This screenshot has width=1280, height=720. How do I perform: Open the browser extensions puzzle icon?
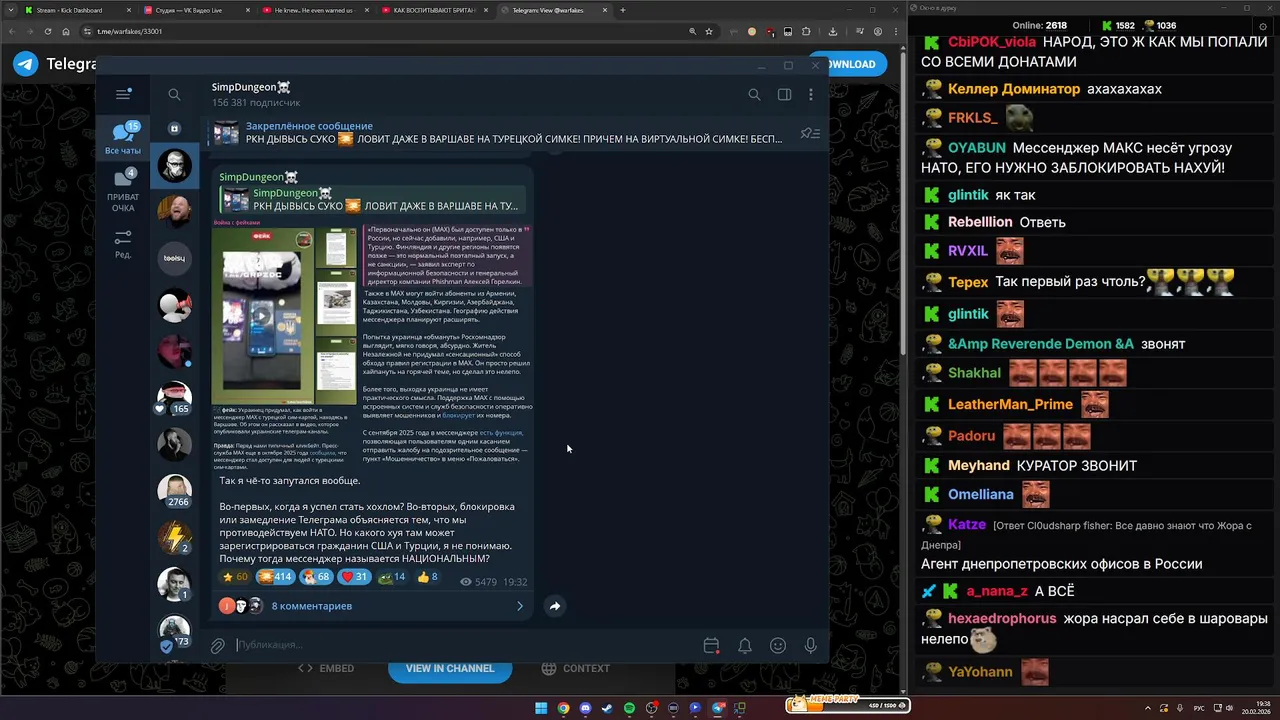tap(806, 31)
